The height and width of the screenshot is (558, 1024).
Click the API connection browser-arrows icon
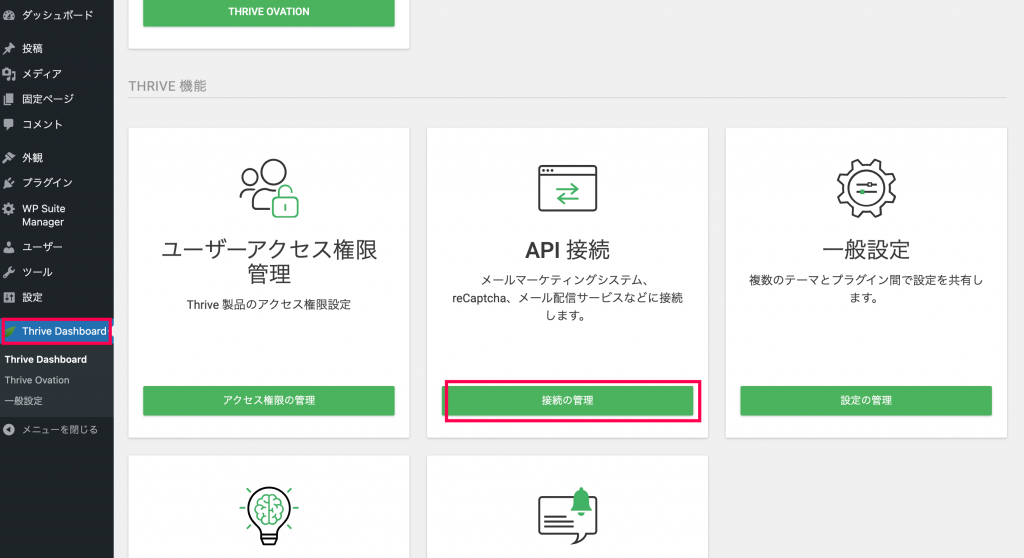pyautogui.click(x=568, y=188)
